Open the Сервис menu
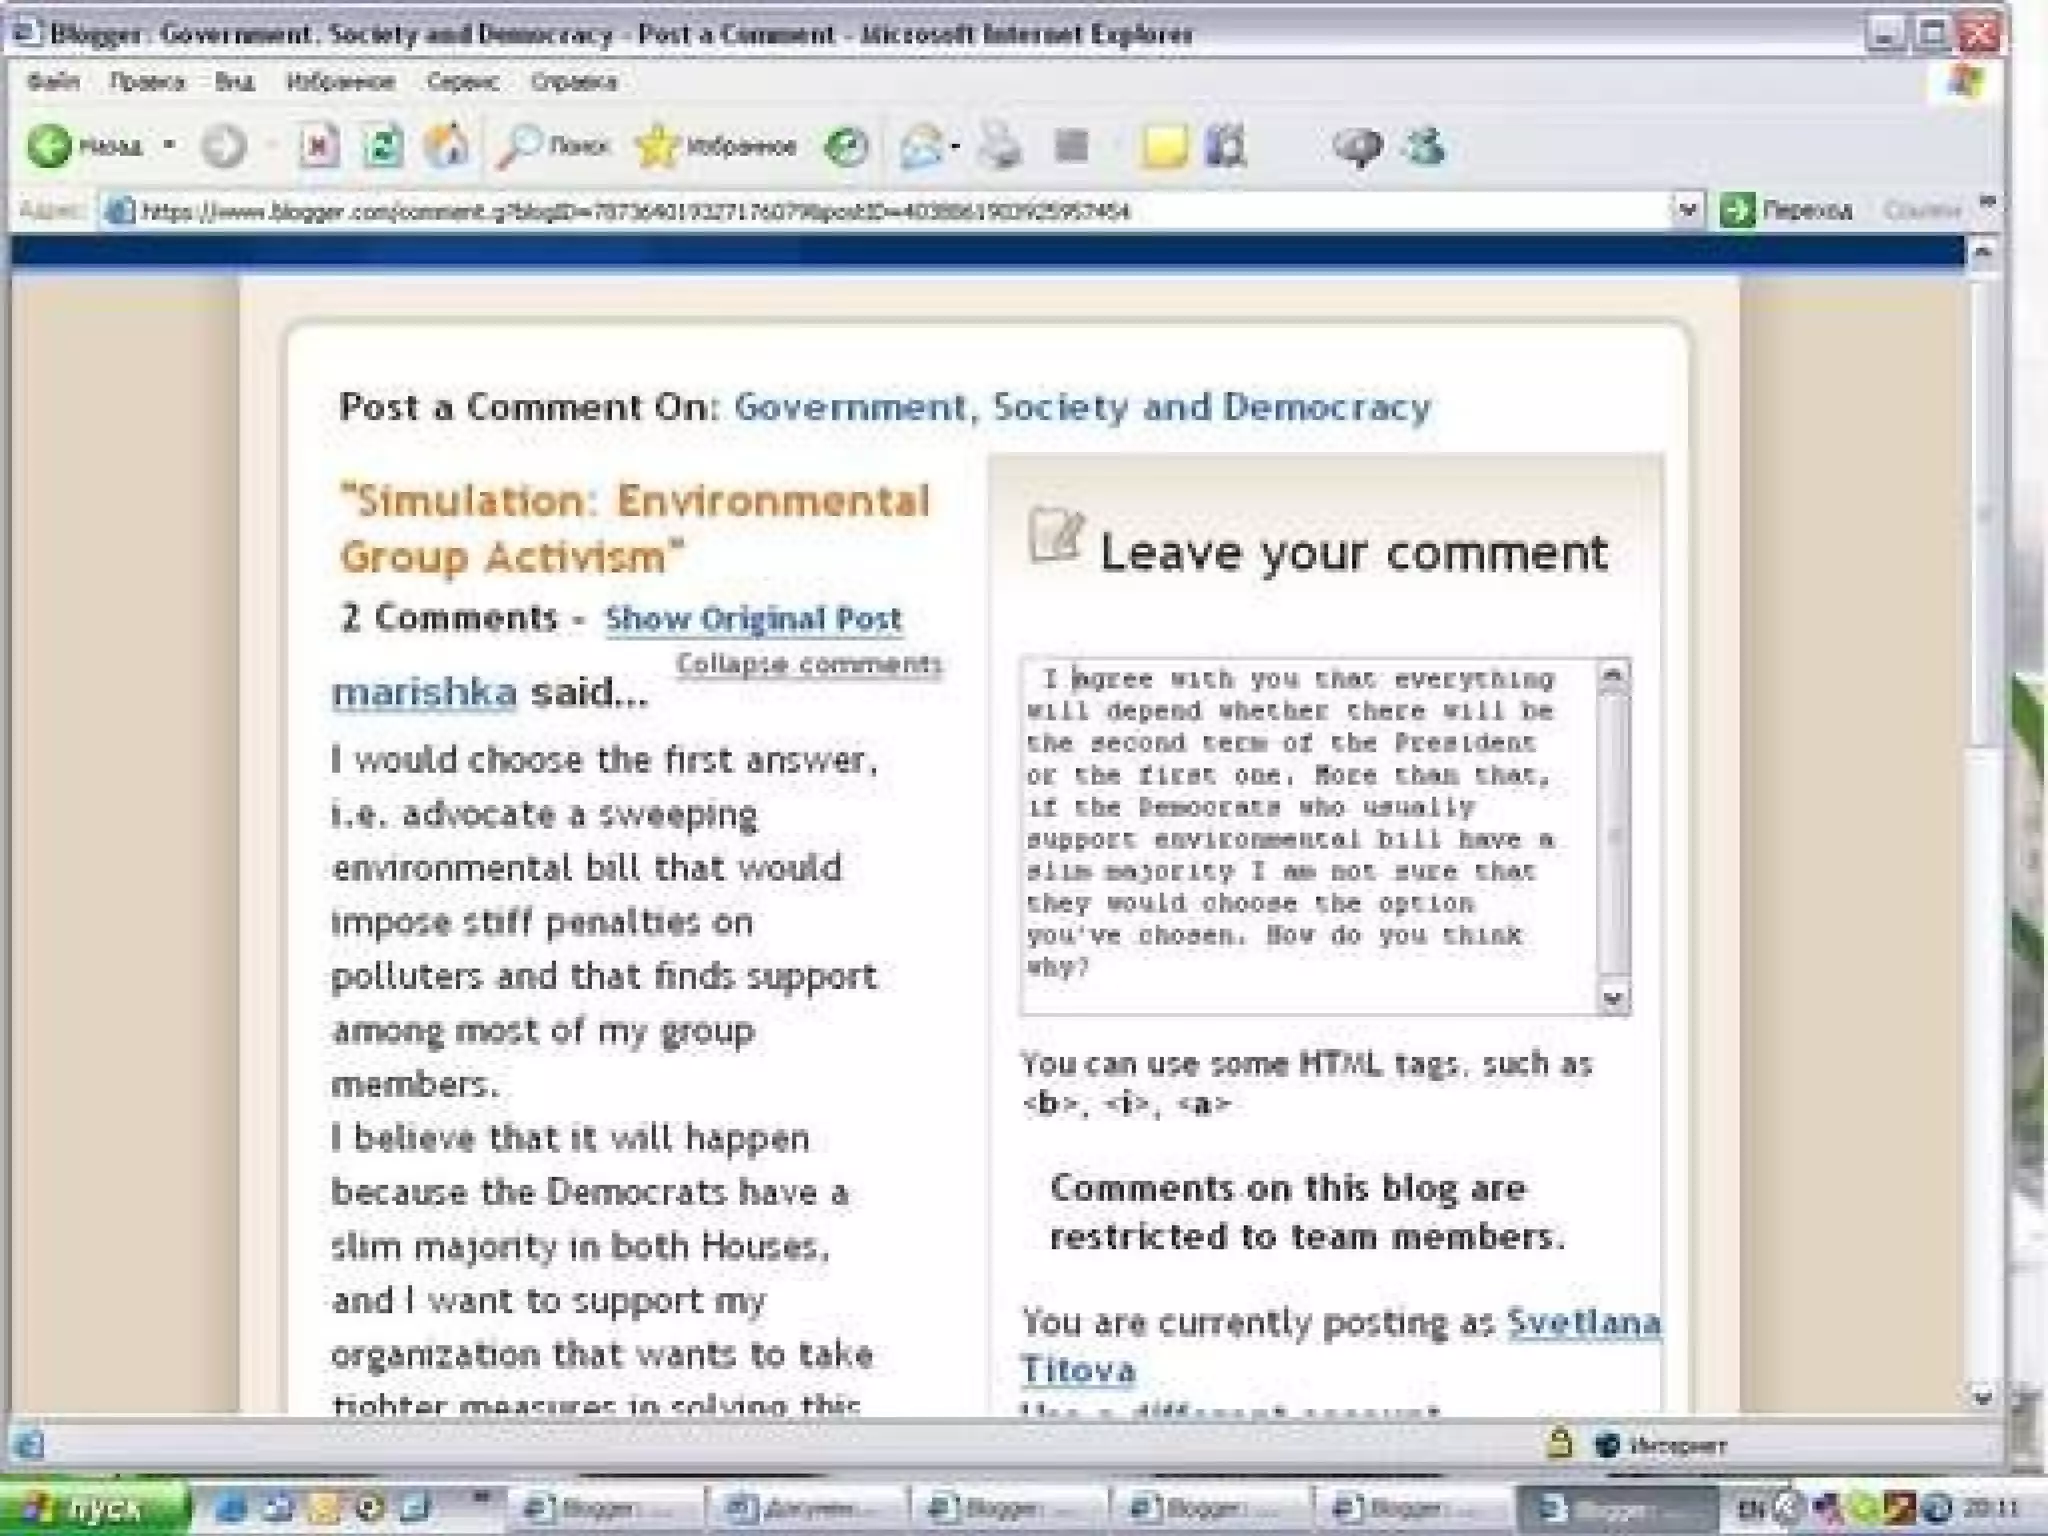 point(462,82)
